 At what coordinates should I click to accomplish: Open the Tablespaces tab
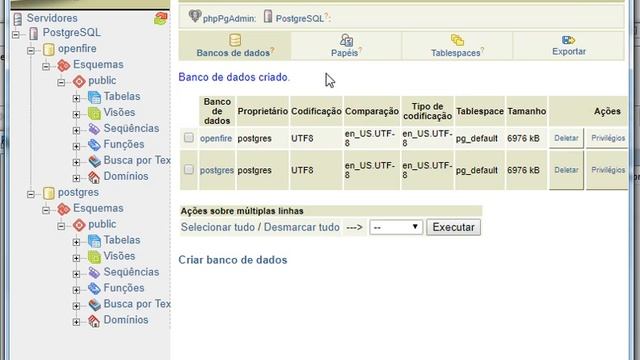[x=457, y=46]
